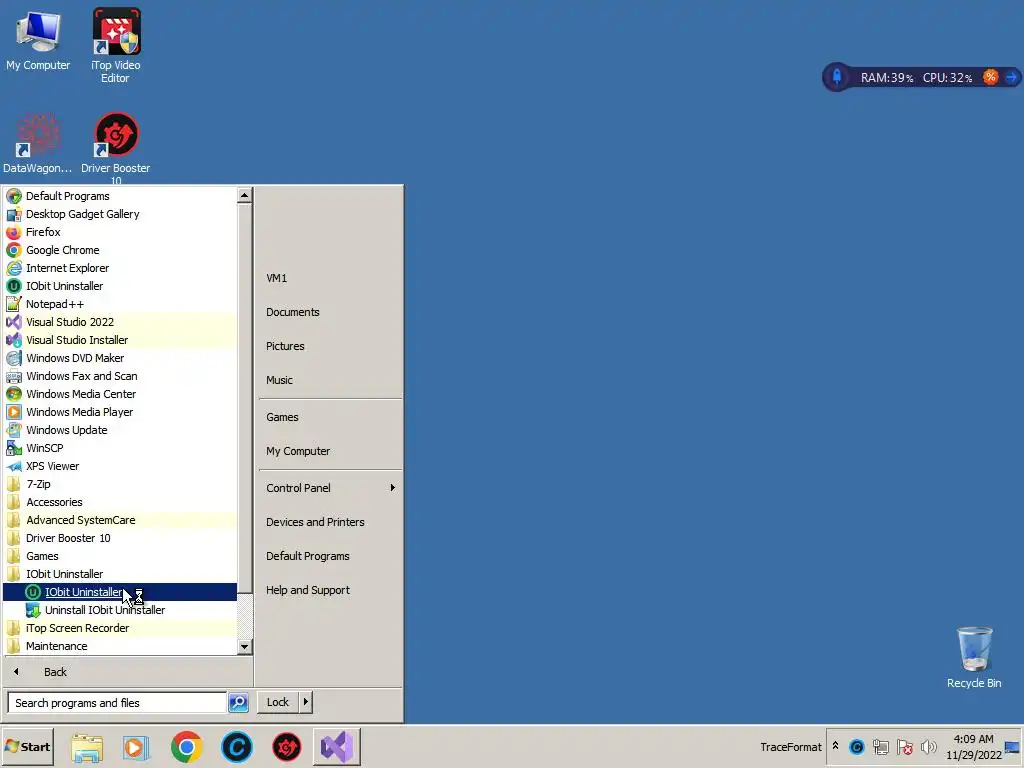This screenshot has width=1024, height=768.
Task: Expand Driver Booster 10 folder
Action: [x=120, y=538]
